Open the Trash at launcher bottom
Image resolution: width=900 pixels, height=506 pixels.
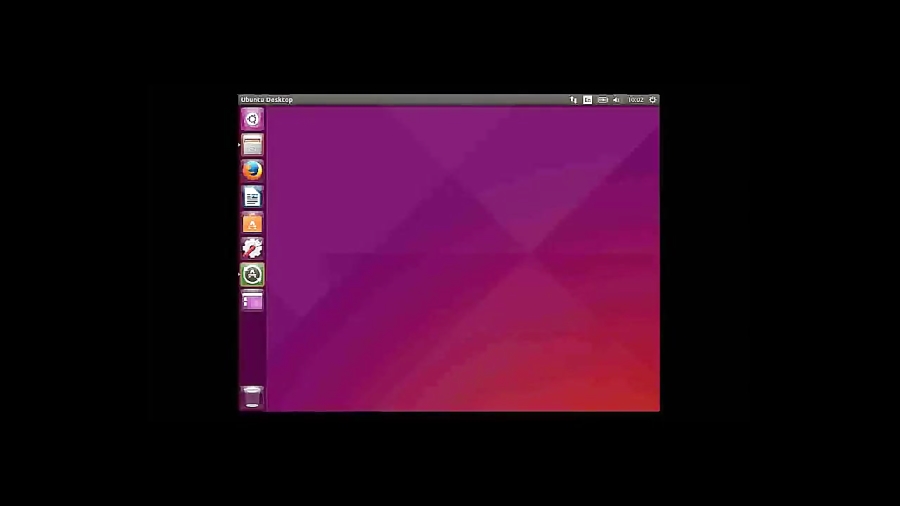252,397
